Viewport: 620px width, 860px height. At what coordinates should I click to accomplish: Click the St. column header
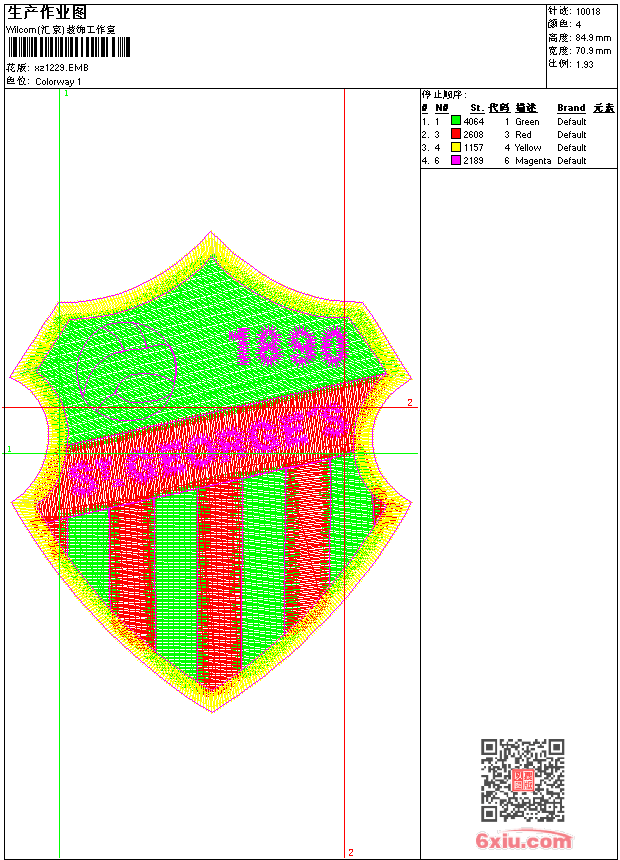477,108
